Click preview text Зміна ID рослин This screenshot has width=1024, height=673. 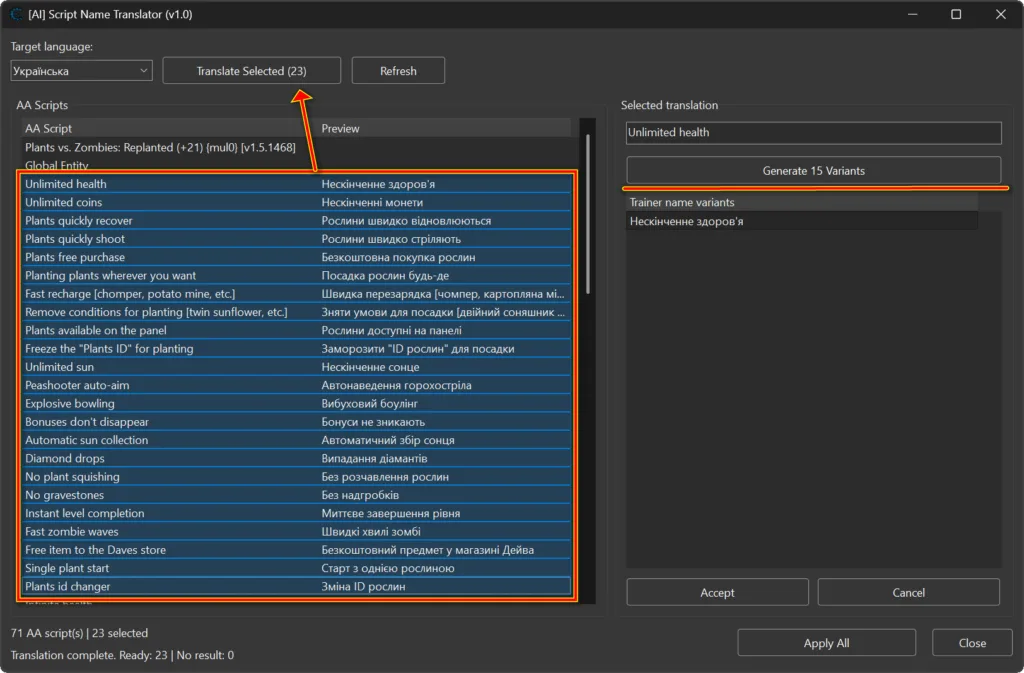[363, 586]
